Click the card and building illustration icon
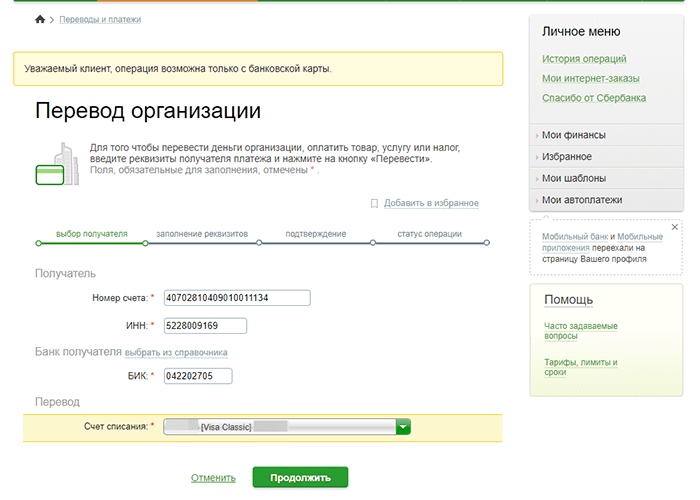Viewport: 700px width, 500px height. coord(57,164)
